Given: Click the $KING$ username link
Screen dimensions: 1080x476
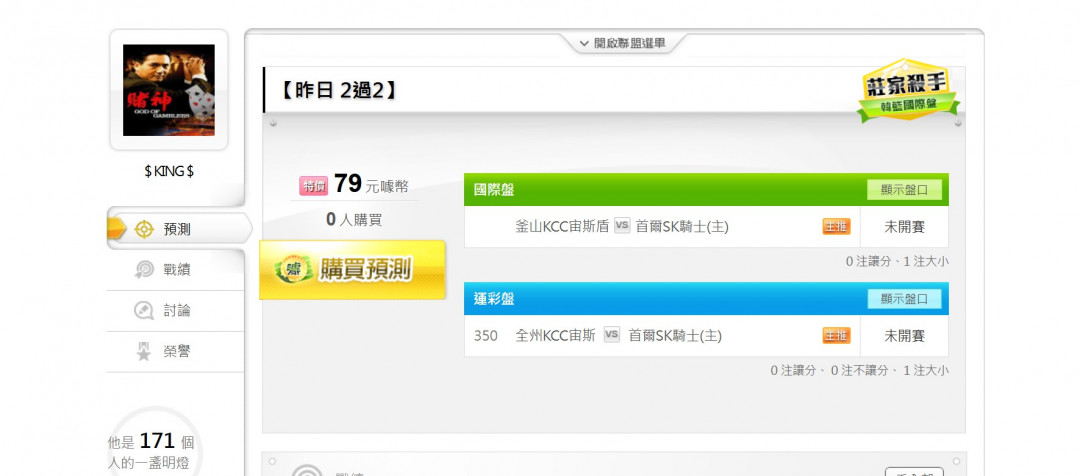Looking at the screenshot, I should (169, 172).
